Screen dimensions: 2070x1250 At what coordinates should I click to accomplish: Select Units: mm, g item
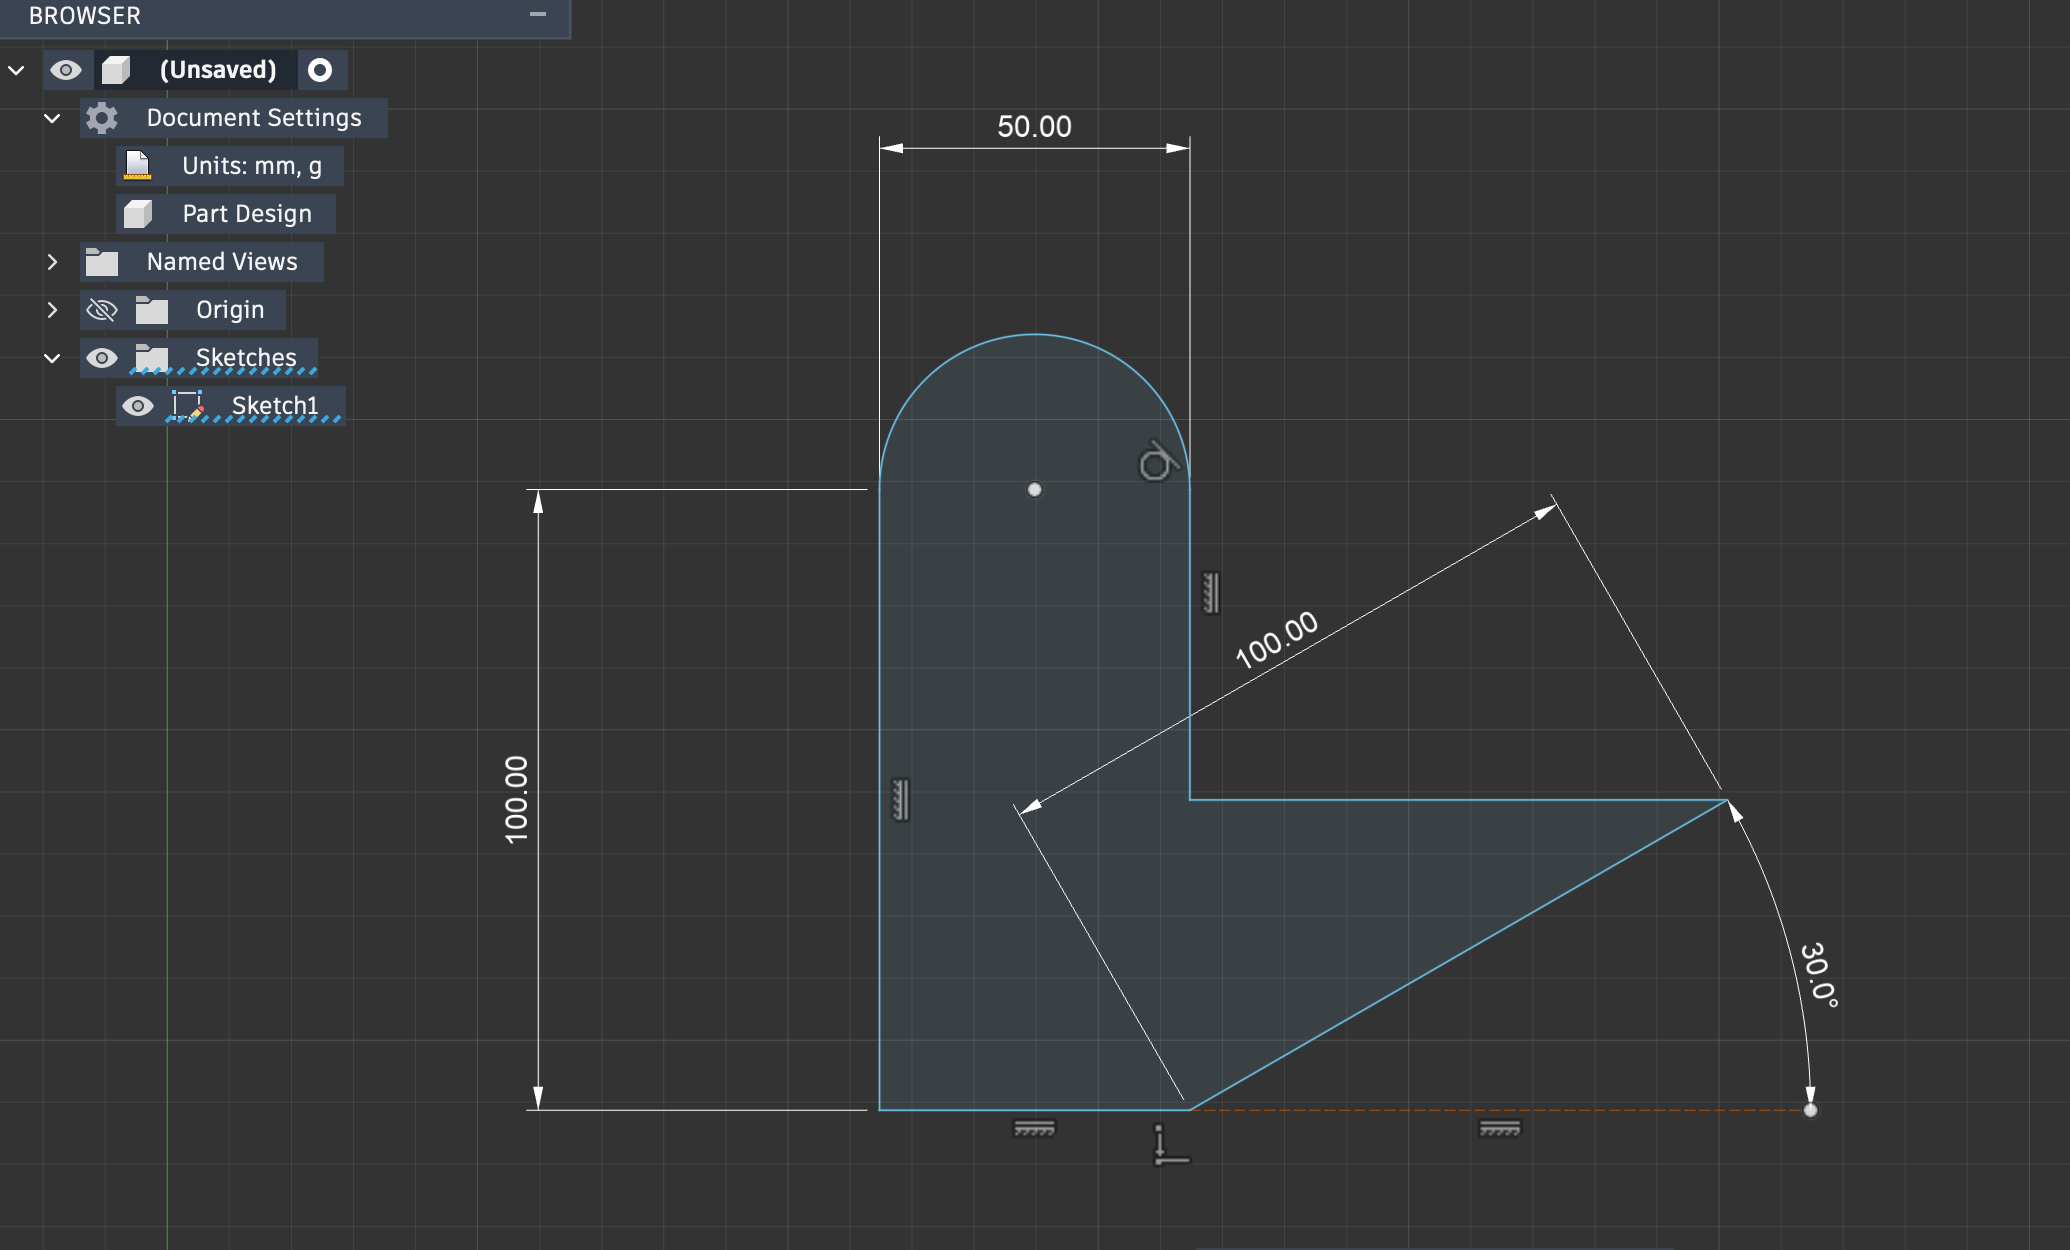pos(251,166)
